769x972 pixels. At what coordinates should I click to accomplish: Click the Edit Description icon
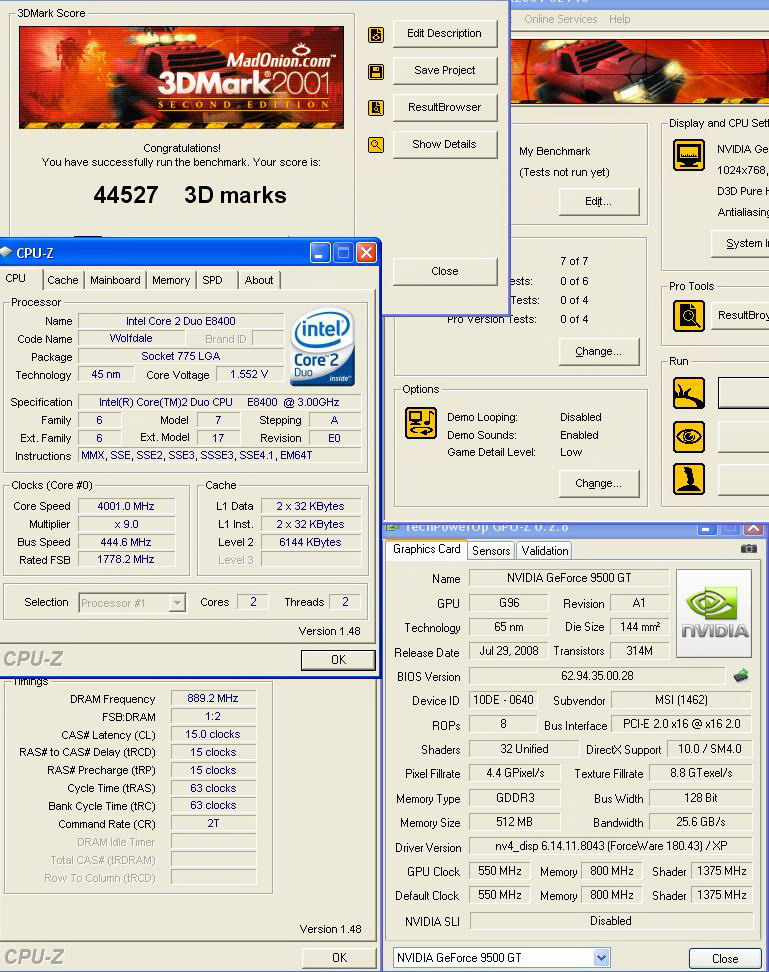(376, 35)
